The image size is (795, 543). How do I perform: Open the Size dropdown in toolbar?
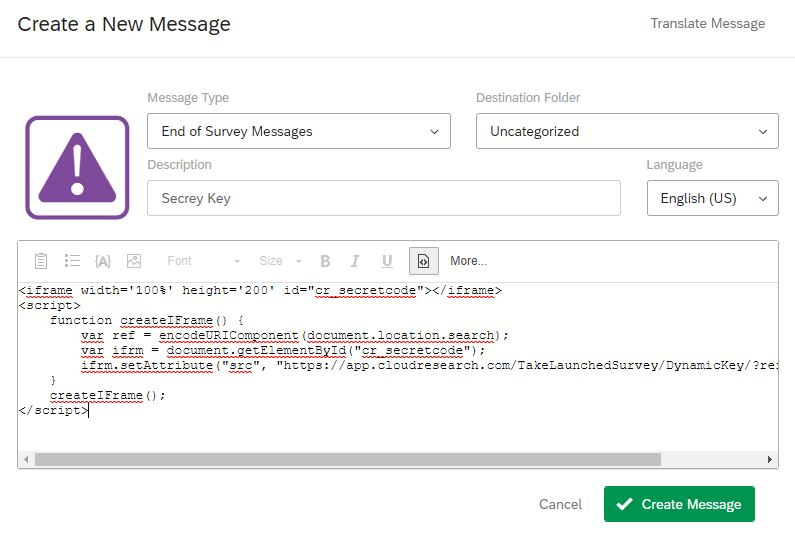pos(280,261)
